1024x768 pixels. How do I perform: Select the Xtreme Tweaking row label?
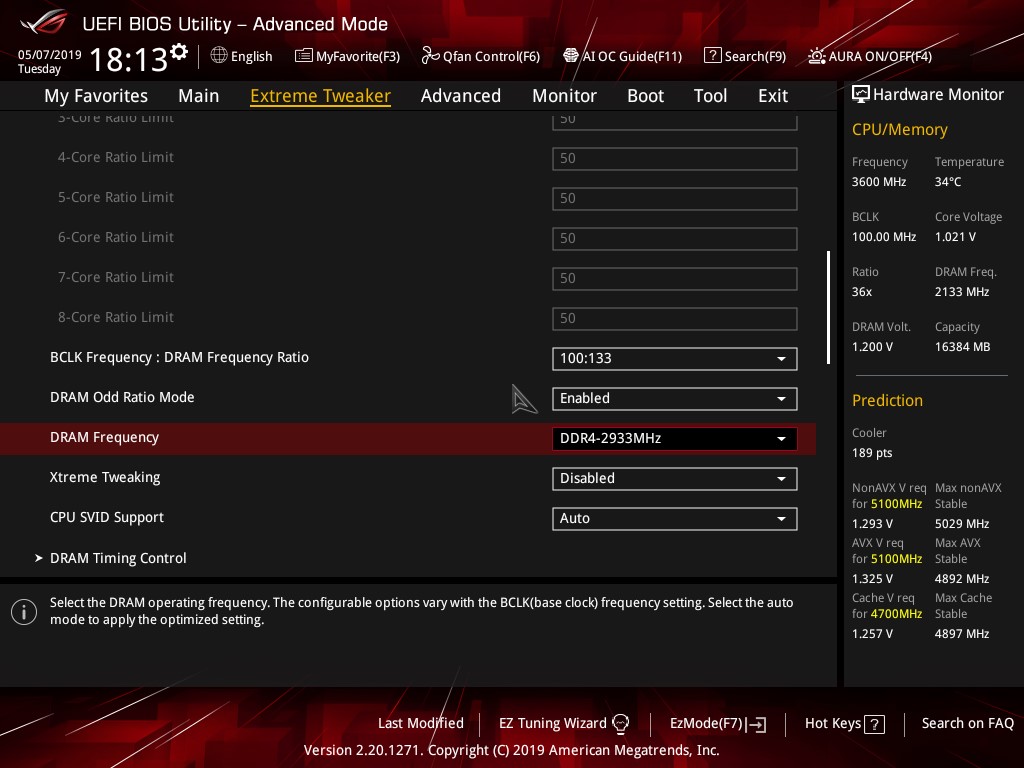coord(105,477)
